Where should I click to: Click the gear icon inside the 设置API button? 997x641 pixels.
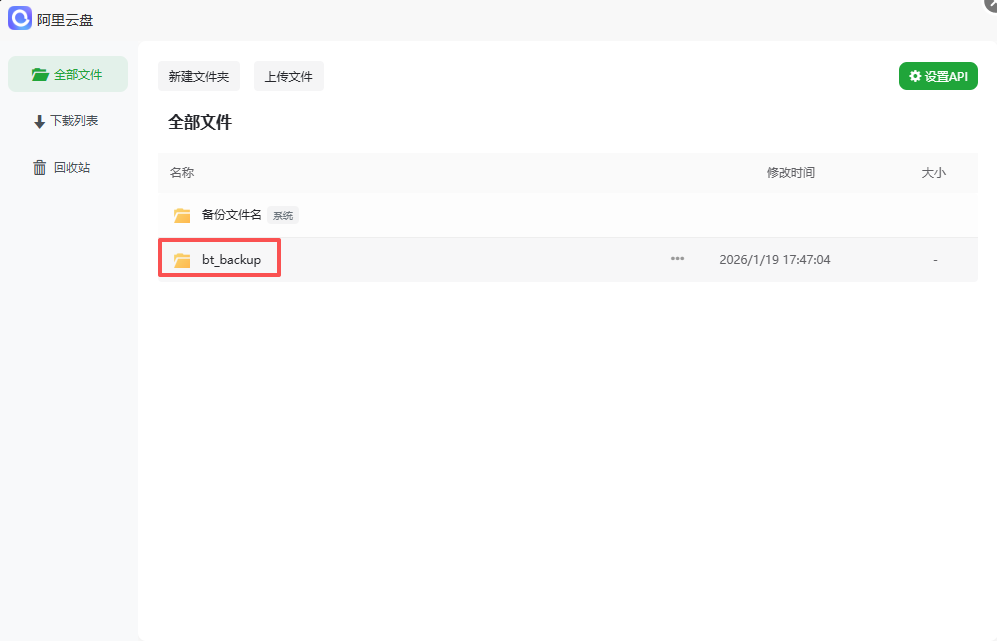click(x=914, y=75)
